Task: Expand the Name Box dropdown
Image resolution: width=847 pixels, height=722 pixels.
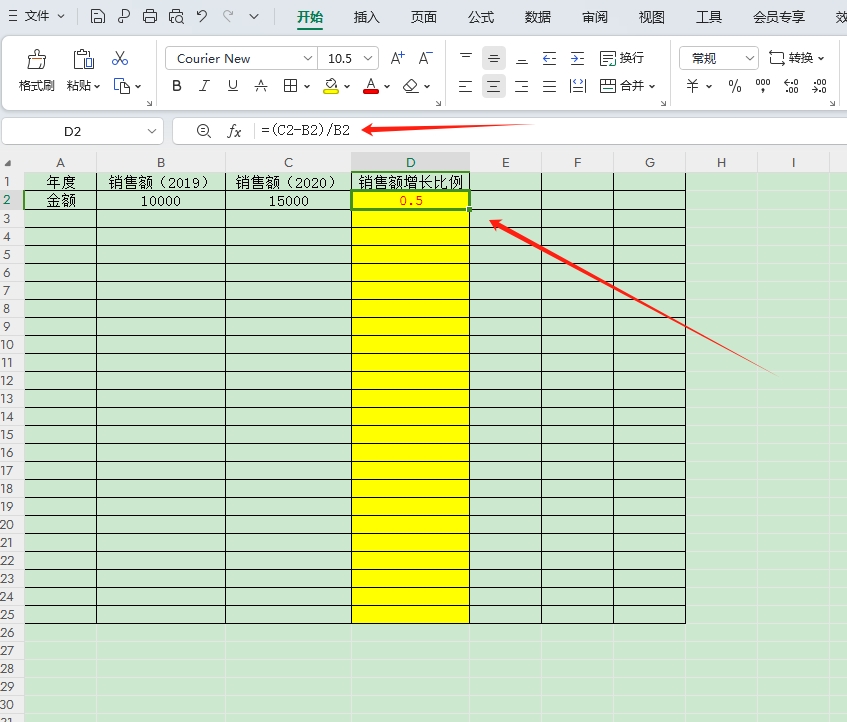Action: pos(152,131)
